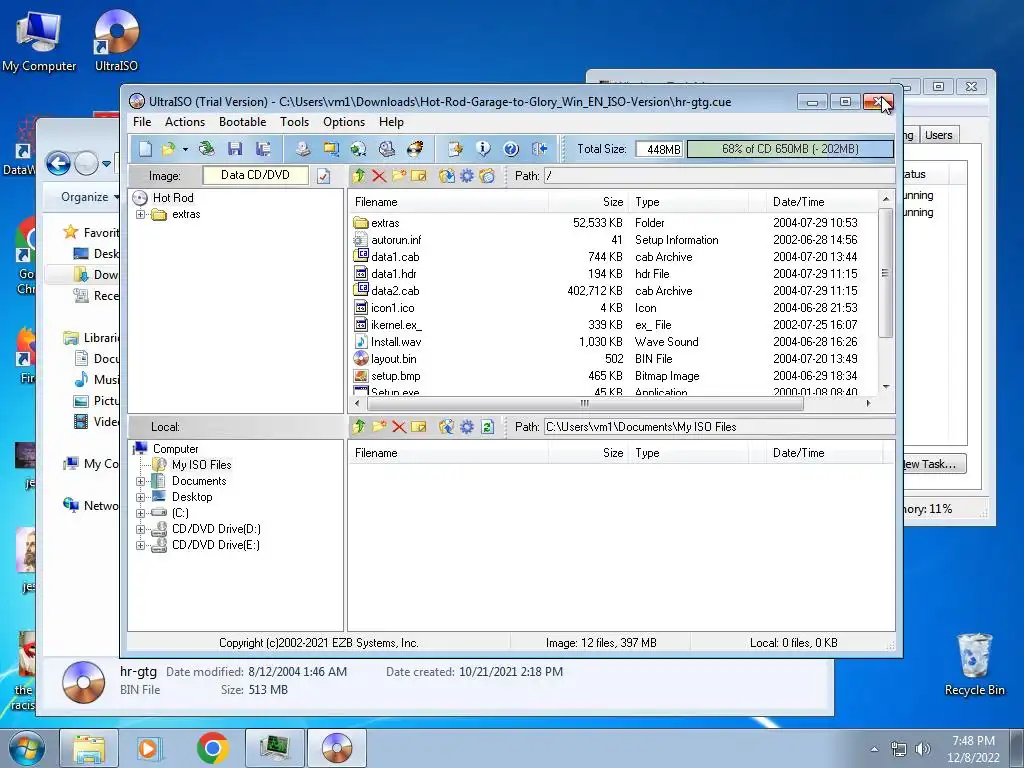Click the Rename icon in image toolbar
The width and height of the screenshot is (1024, 768).
pyautogui.click(x=419, y=176)
